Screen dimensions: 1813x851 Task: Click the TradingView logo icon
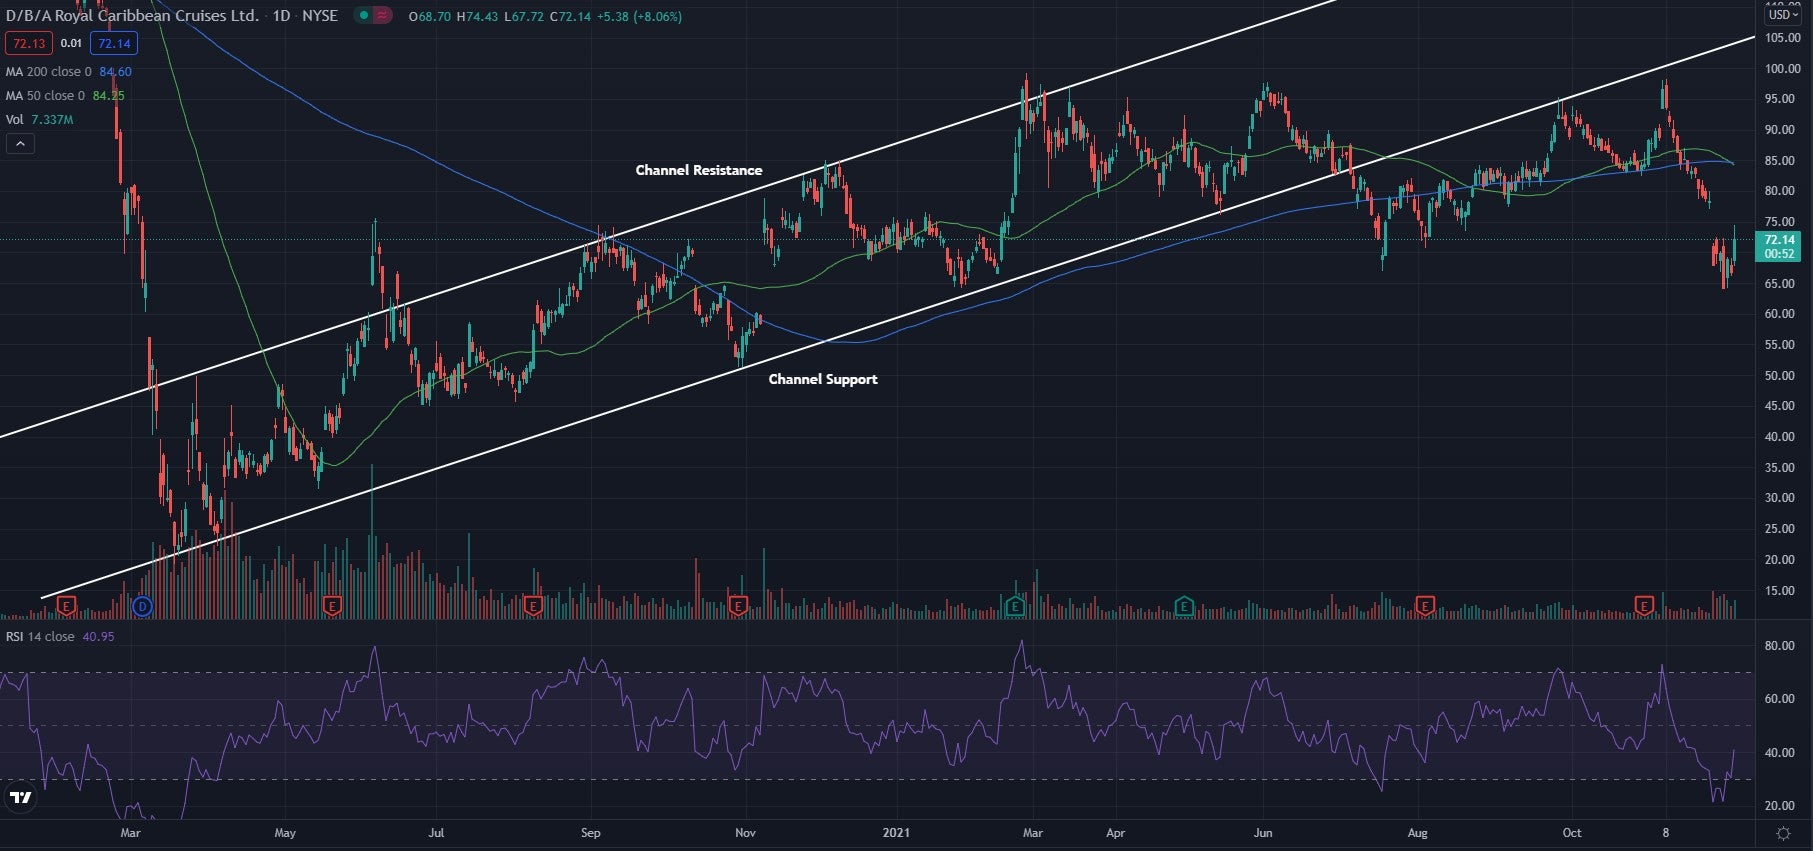[21, 797]
